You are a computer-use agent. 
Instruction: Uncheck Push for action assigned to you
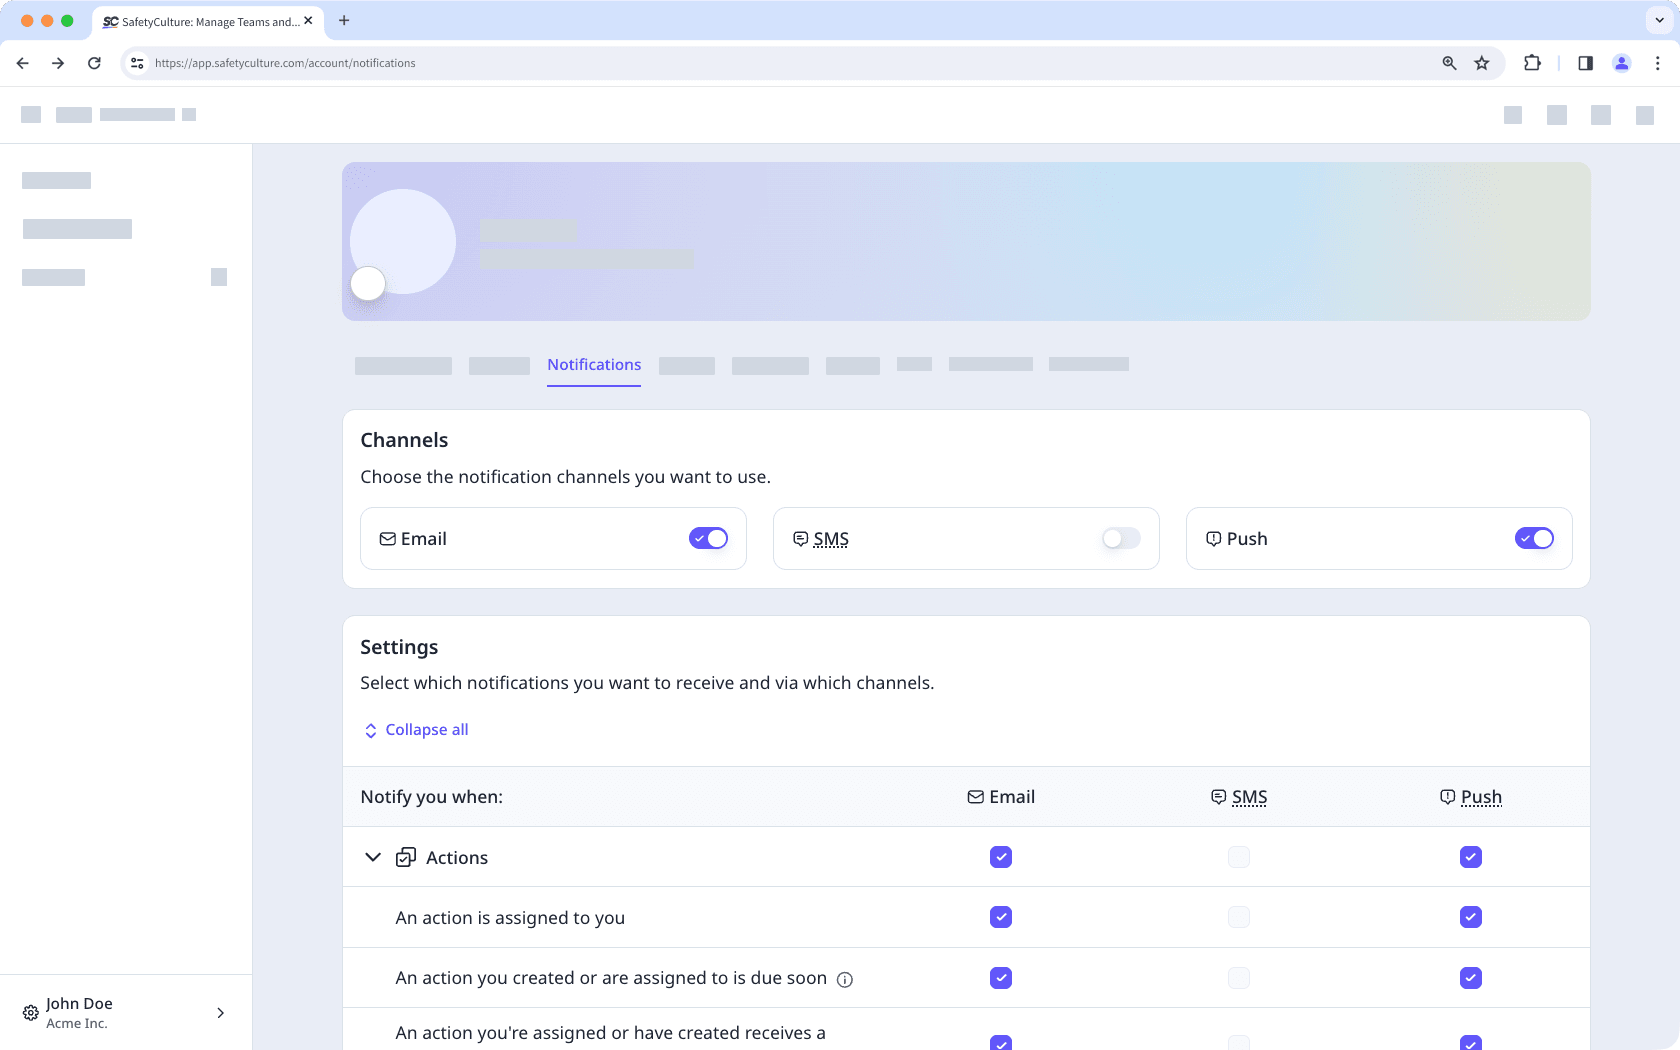(1470, 917)
